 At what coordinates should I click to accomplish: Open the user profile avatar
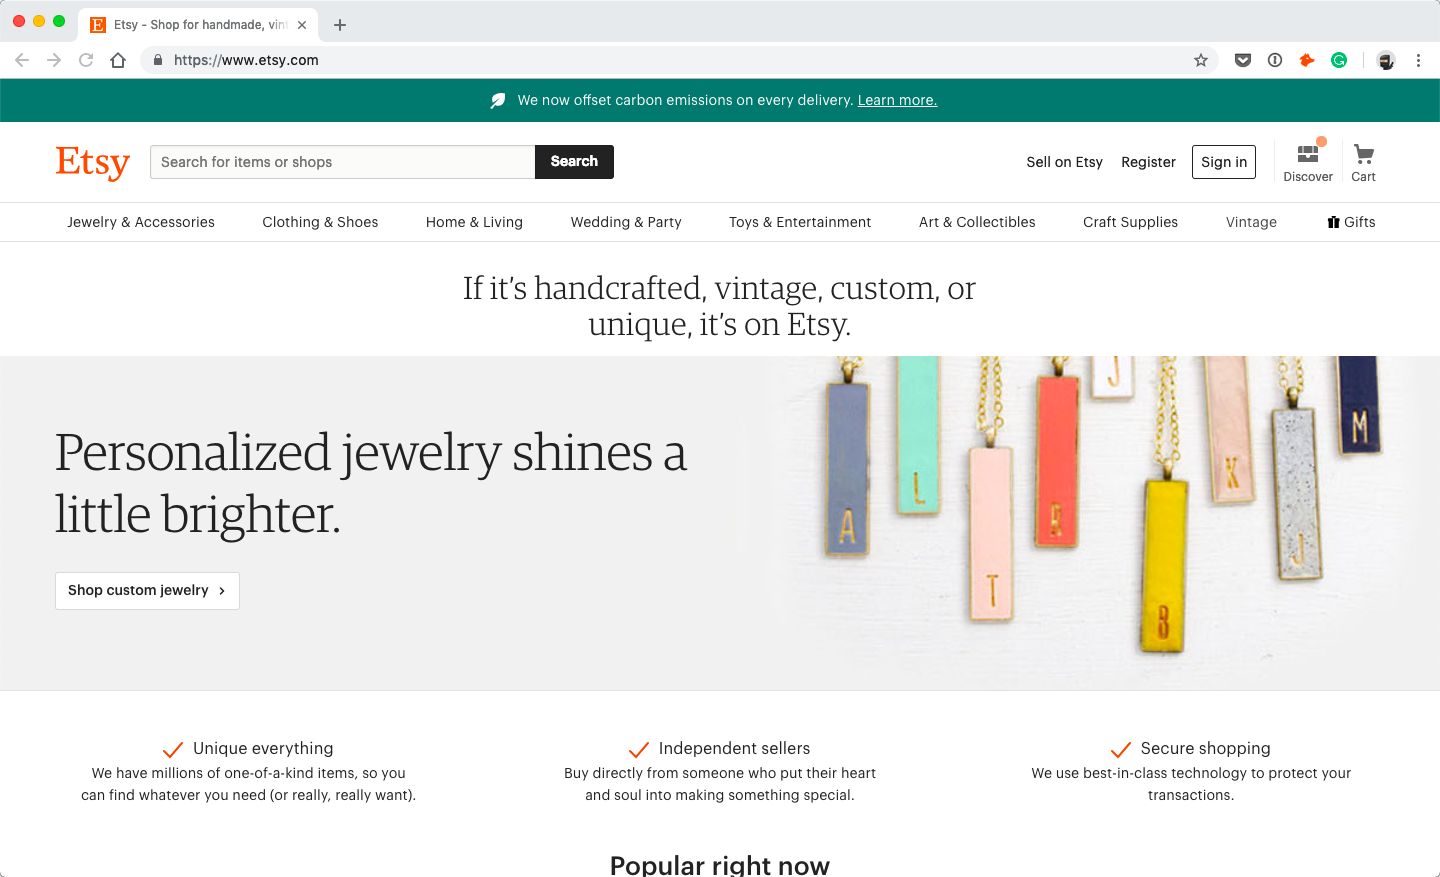click(1386, 60)
